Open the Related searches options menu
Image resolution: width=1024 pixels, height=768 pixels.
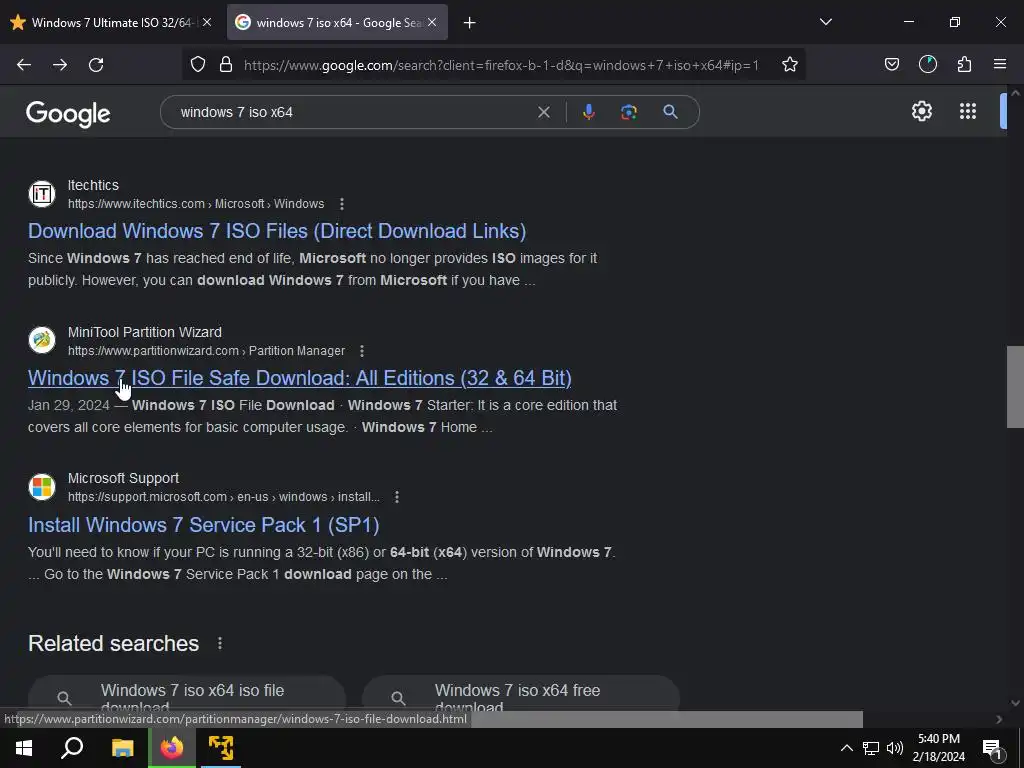(220, 643)
